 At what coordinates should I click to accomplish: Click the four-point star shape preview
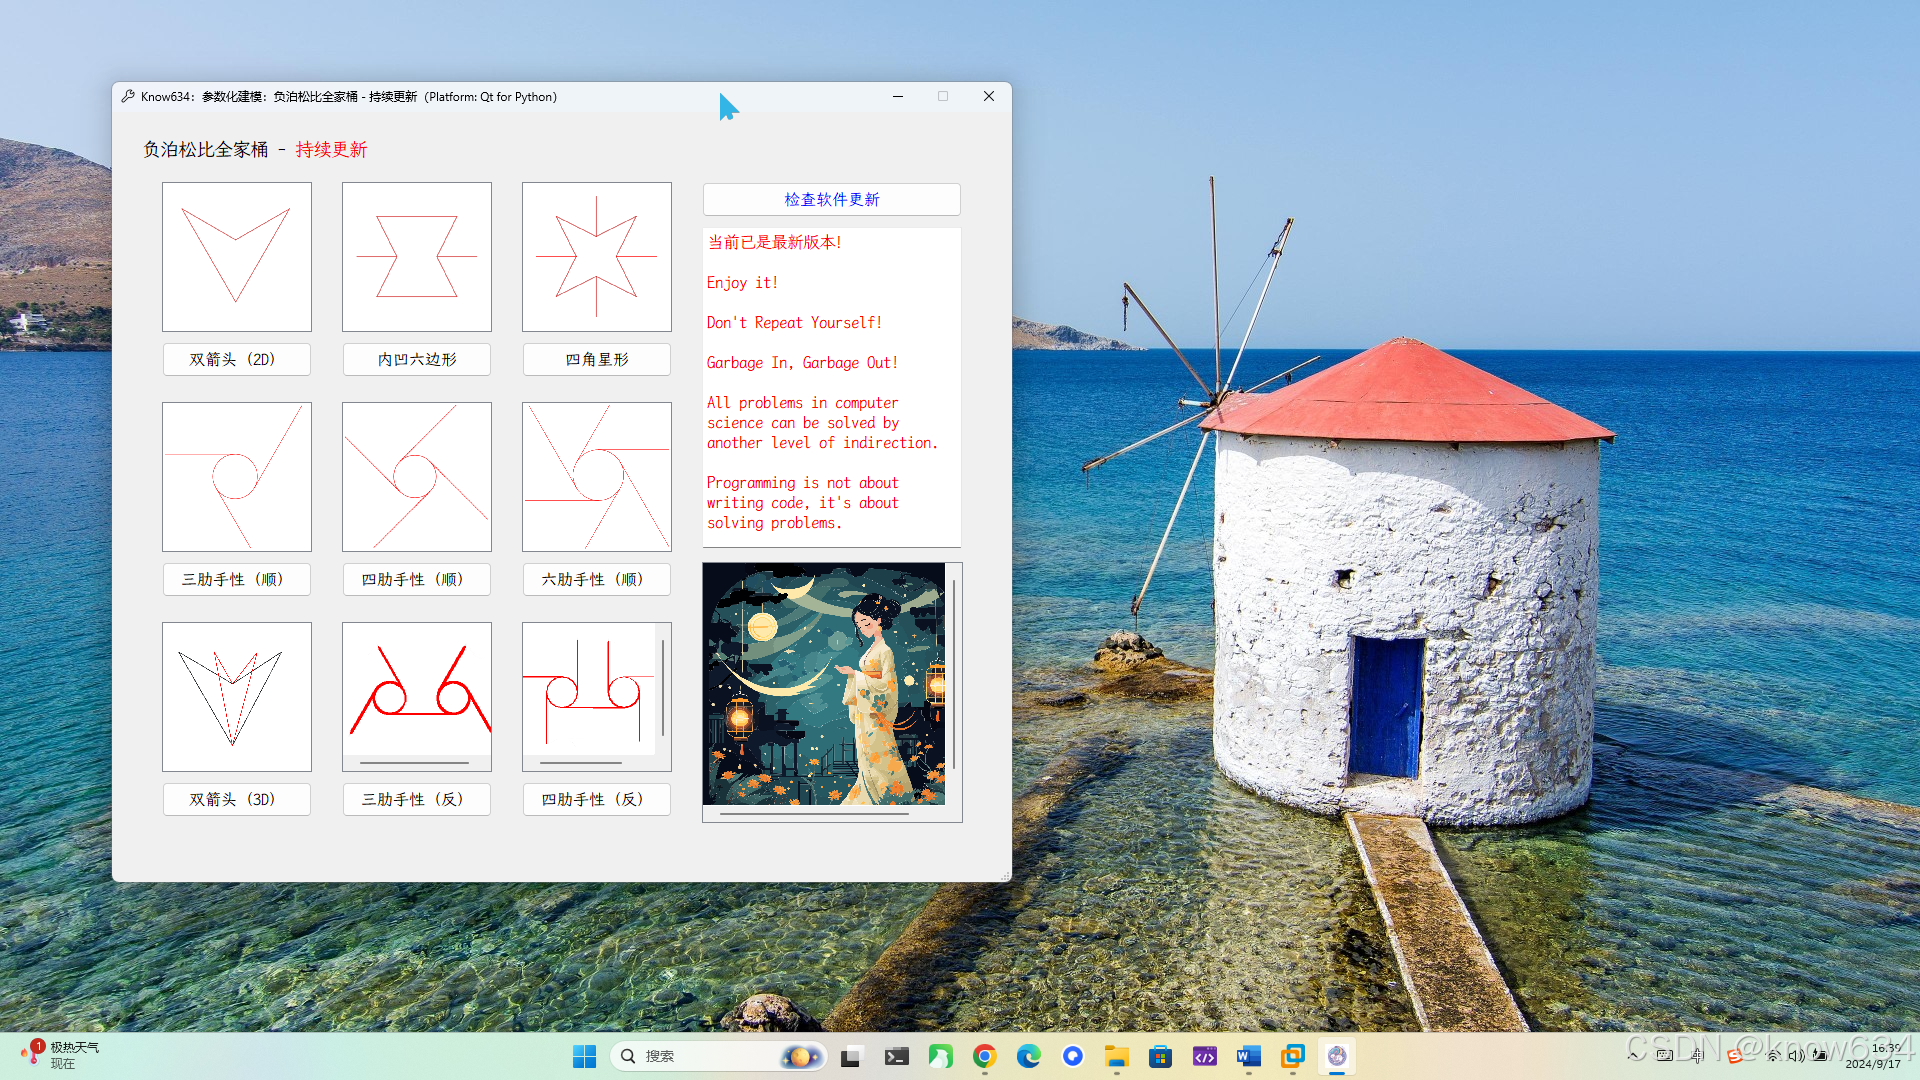pos(597,257)
